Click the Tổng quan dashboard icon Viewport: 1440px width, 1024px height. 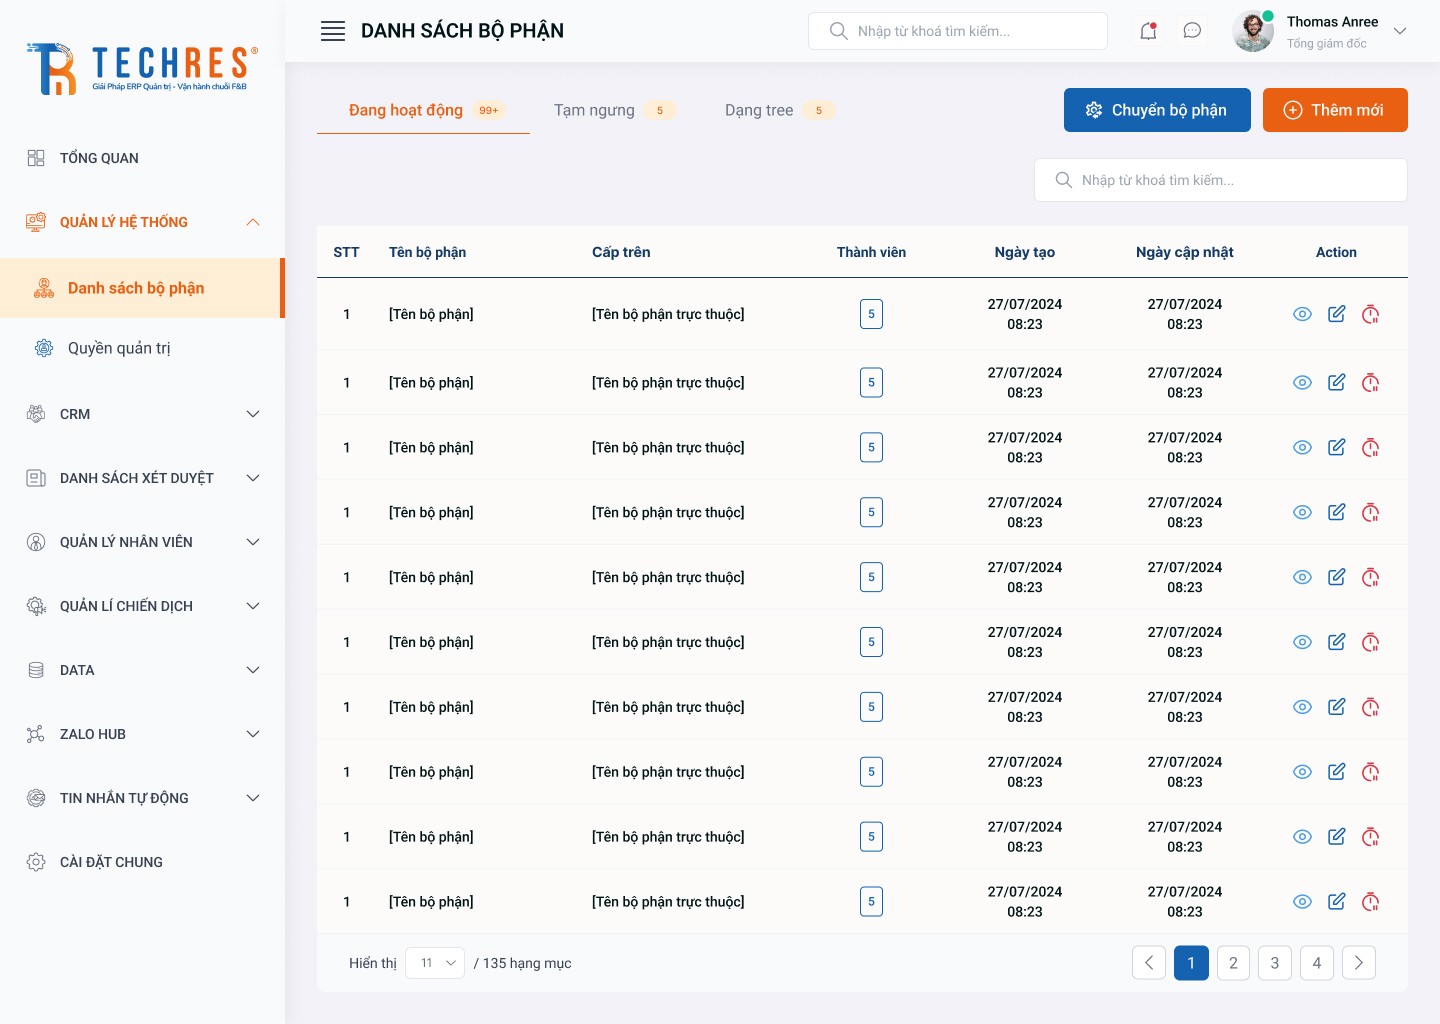36,158
